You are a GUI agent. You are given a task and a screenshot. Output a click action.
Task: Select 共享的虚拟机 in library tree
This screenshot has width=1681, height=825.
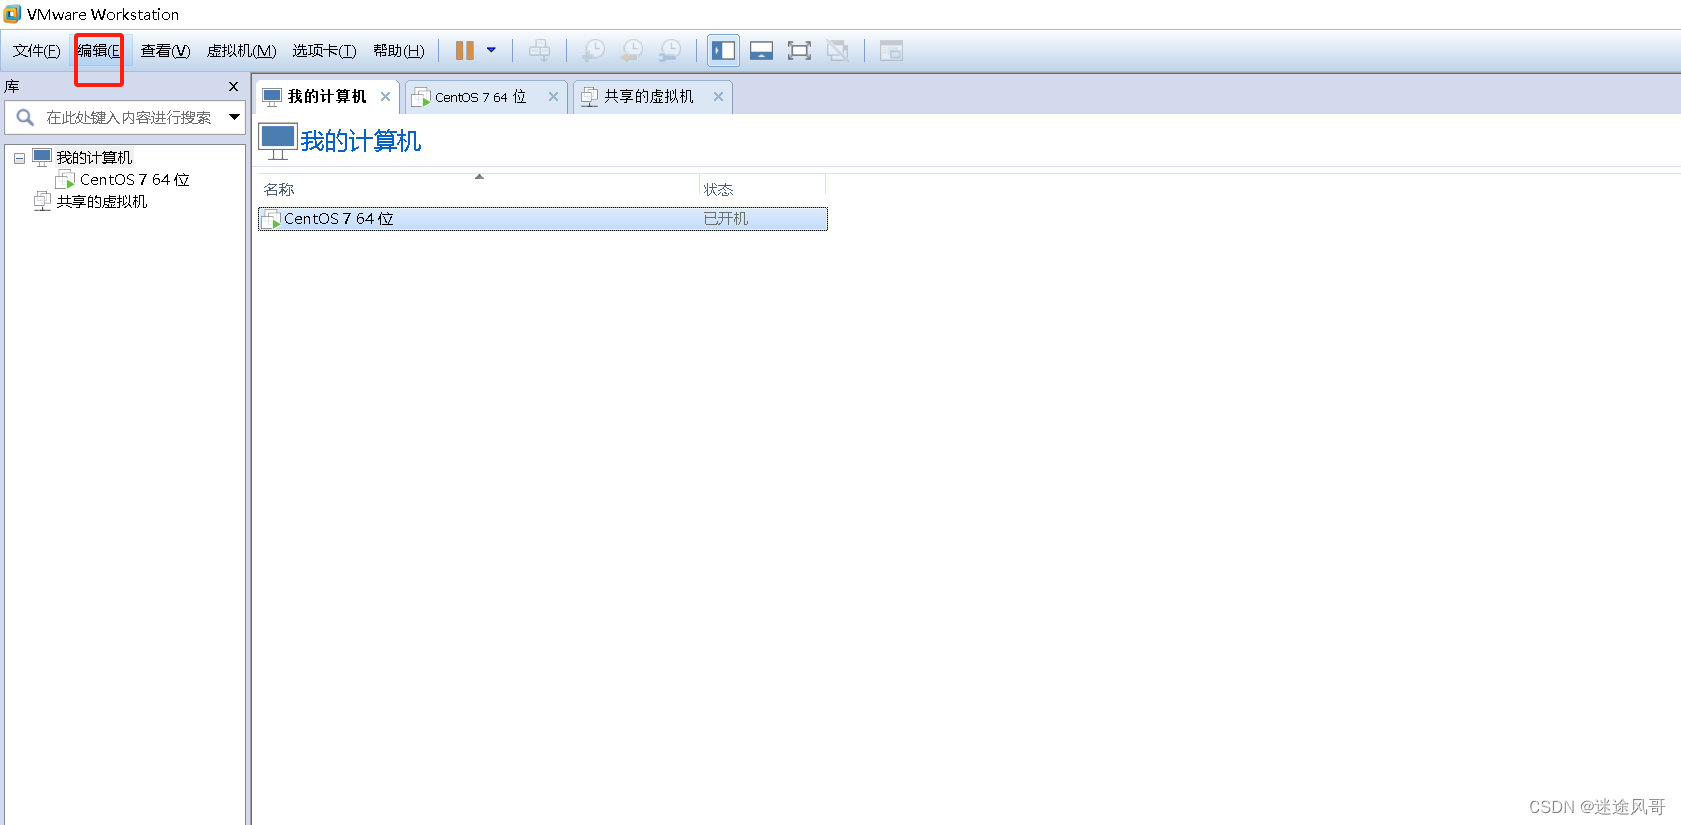(x=101, y=202)
